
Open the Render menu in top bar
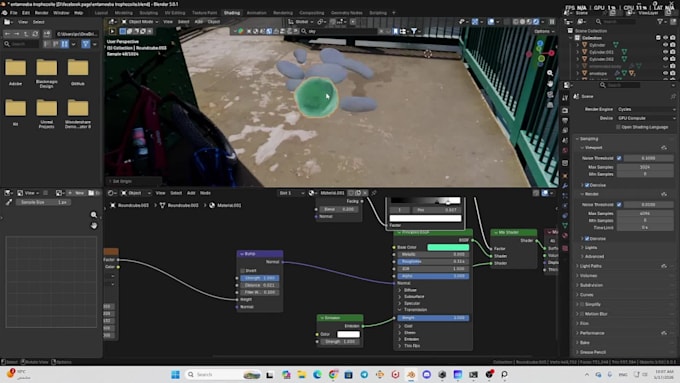(x=42, y=13)
